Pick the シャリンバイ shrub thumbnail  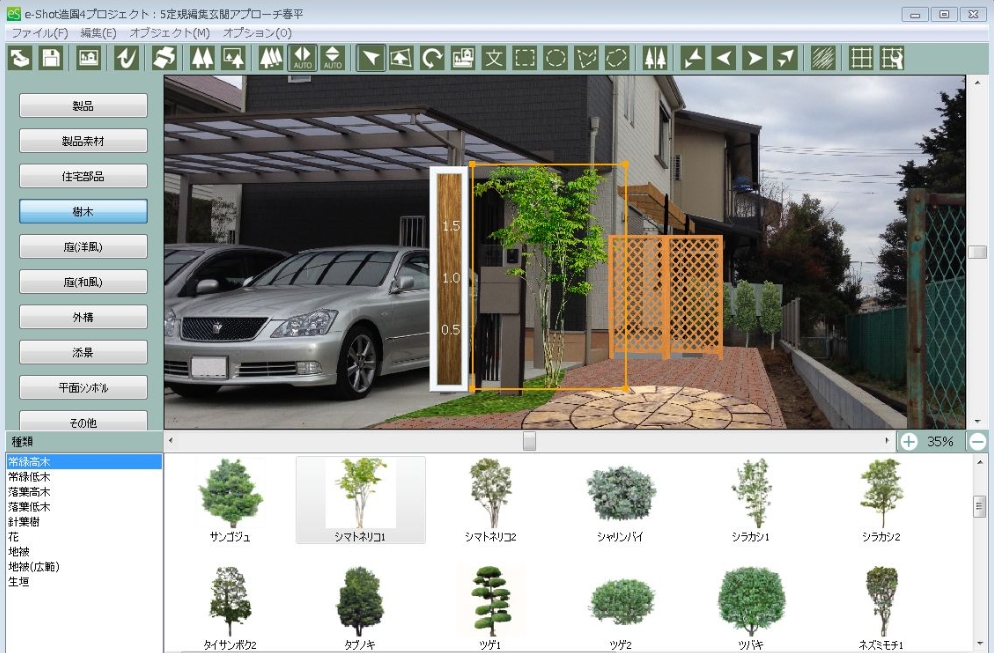[621, 500]
